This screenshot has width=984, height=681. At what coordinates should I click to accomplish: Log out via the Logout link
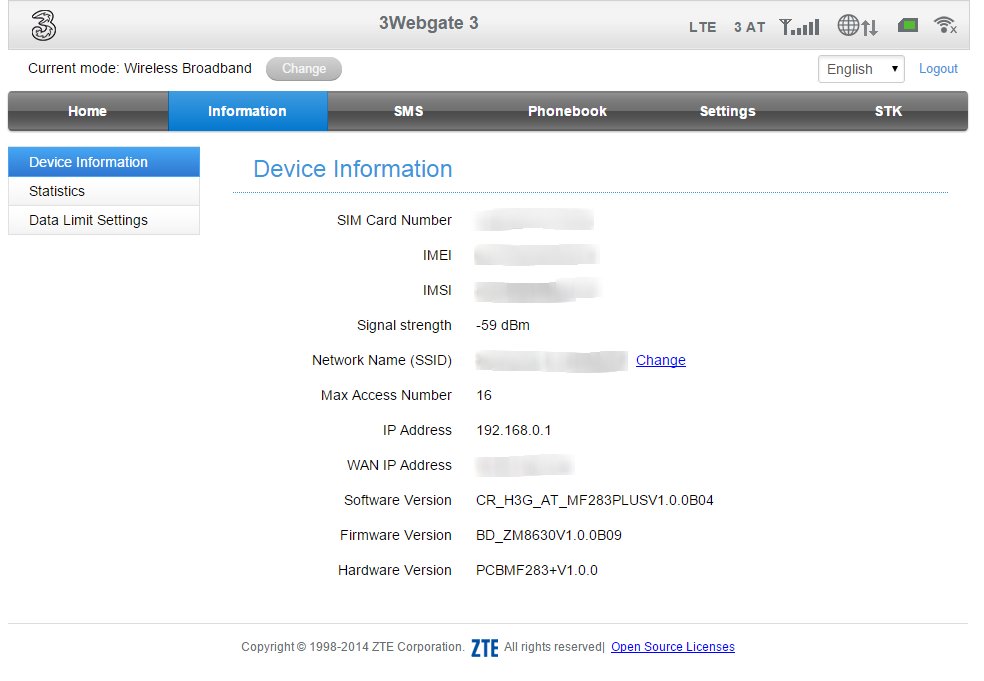[938, 69]
